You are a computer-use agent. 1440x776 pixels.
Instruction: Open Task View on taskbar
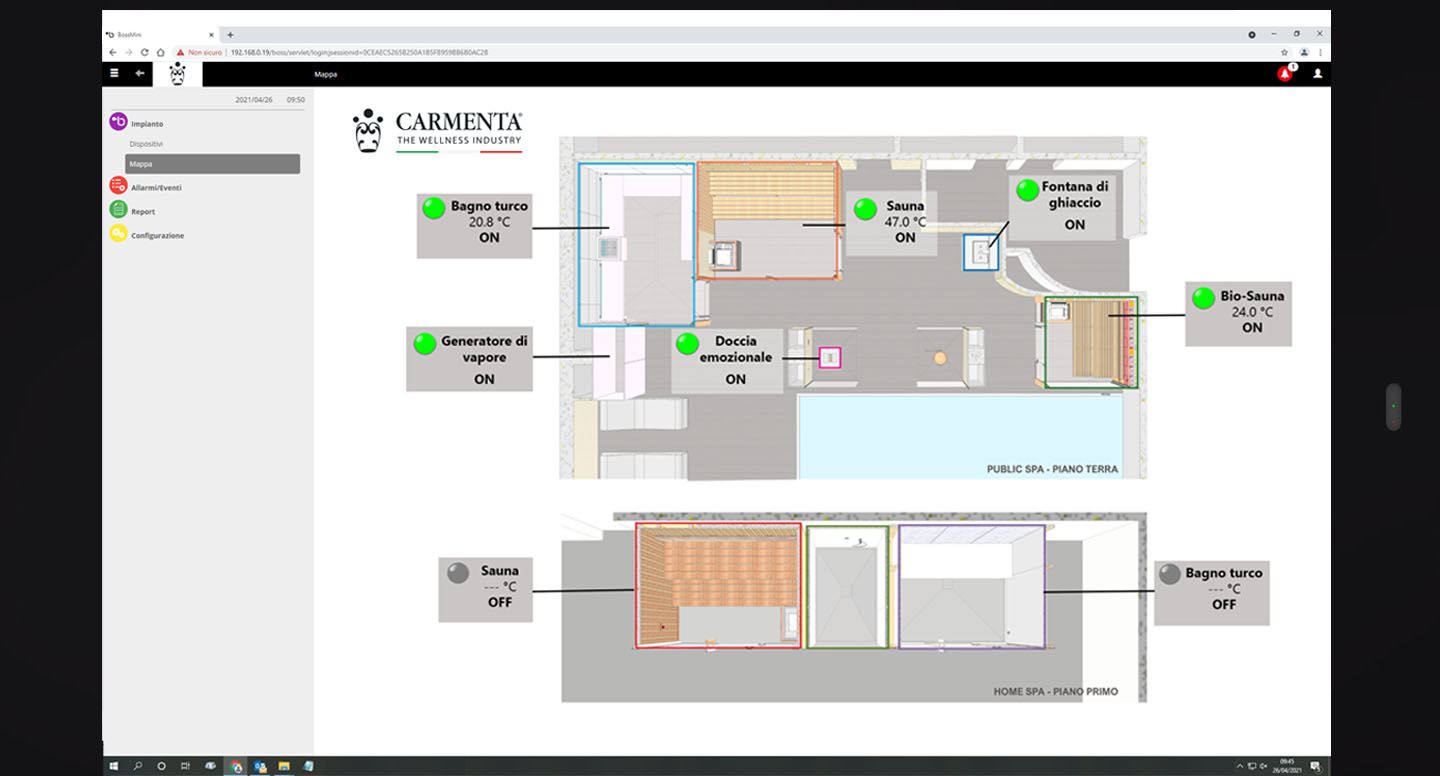186,766
